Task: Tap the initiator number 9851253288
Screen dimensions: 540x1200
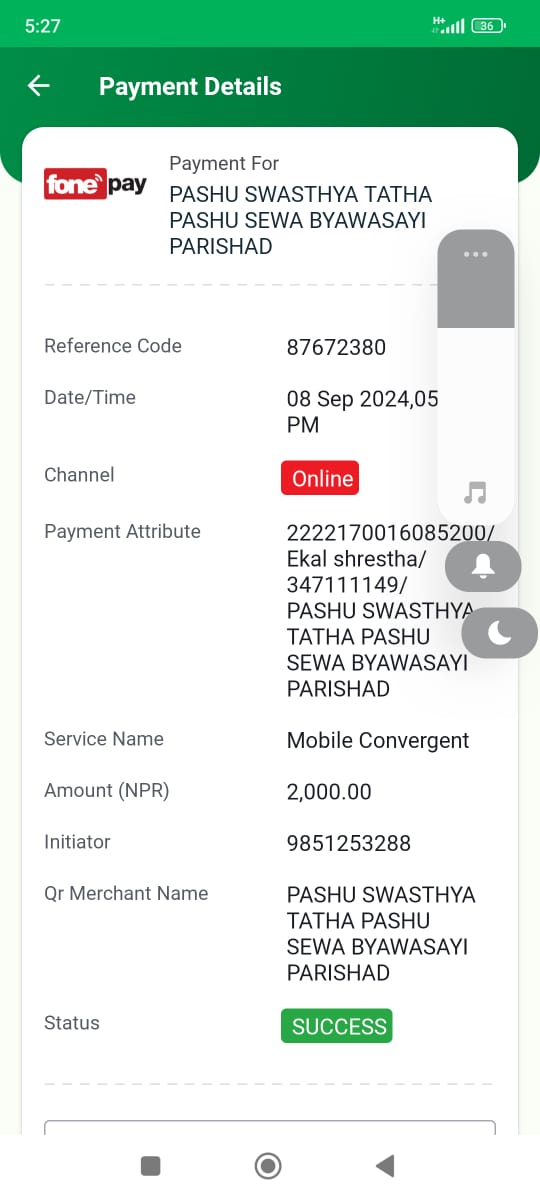Action: [x=349, y=843]
